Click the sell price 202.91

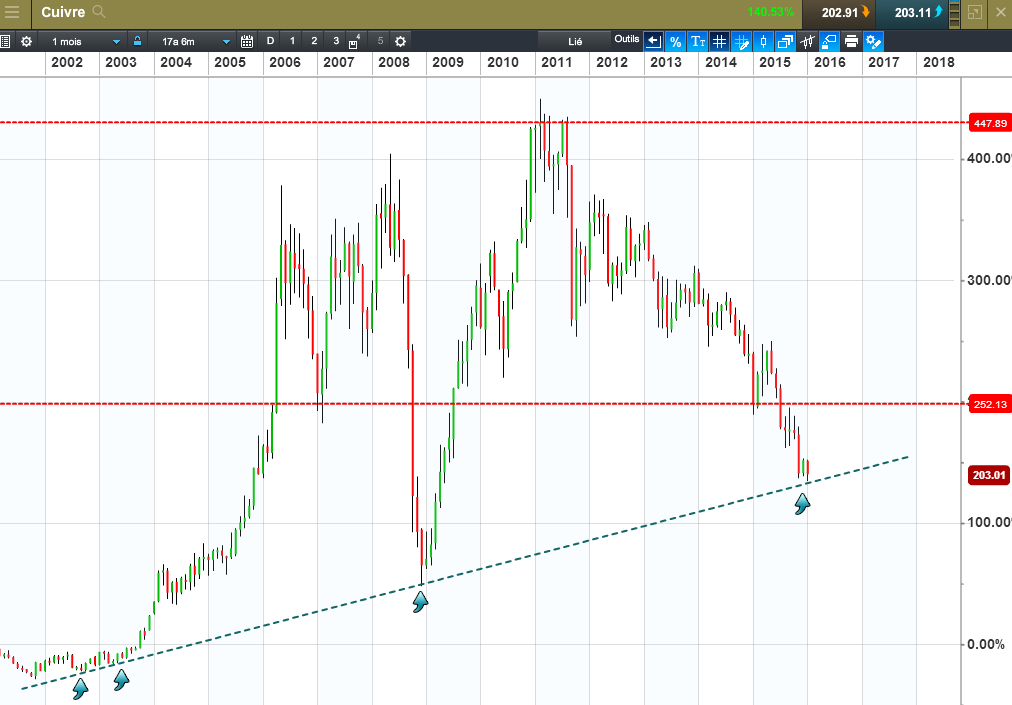pos(839,12)
